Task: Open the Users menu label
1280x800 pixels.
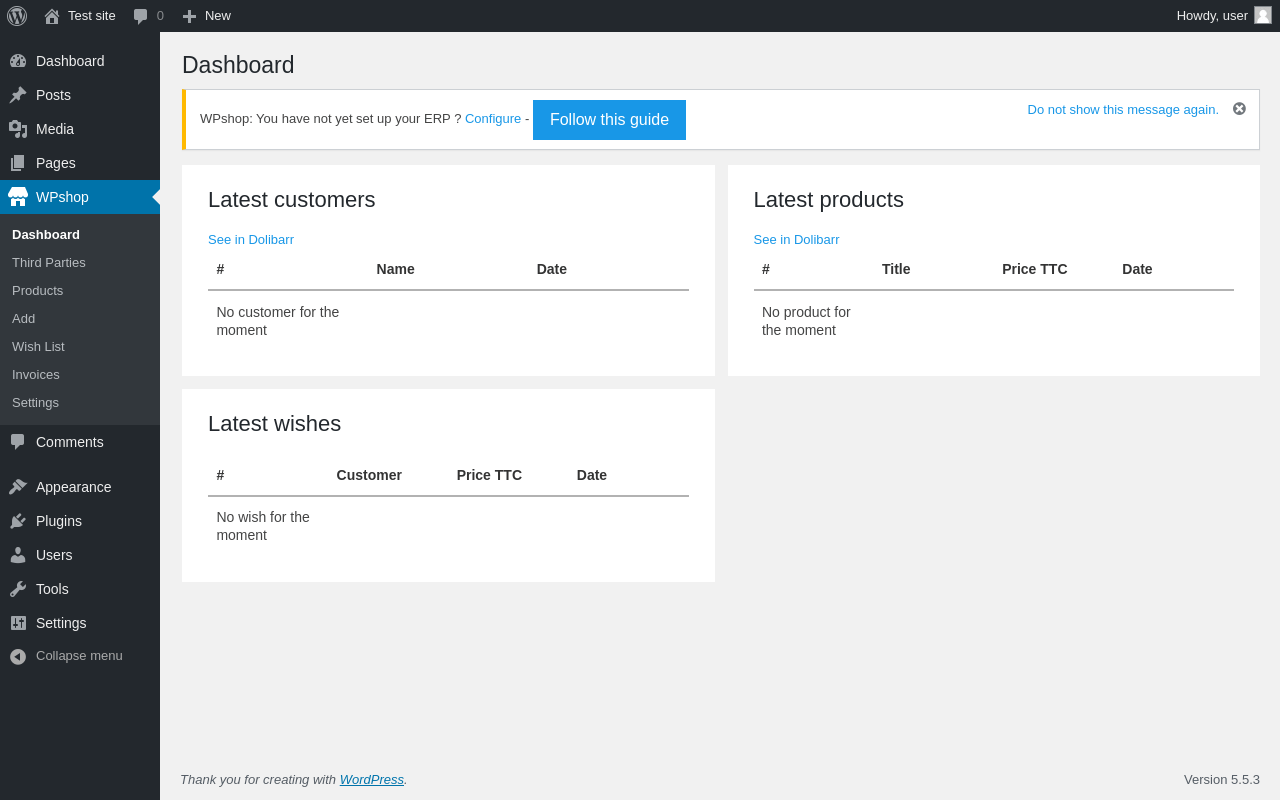Action: 54,555
